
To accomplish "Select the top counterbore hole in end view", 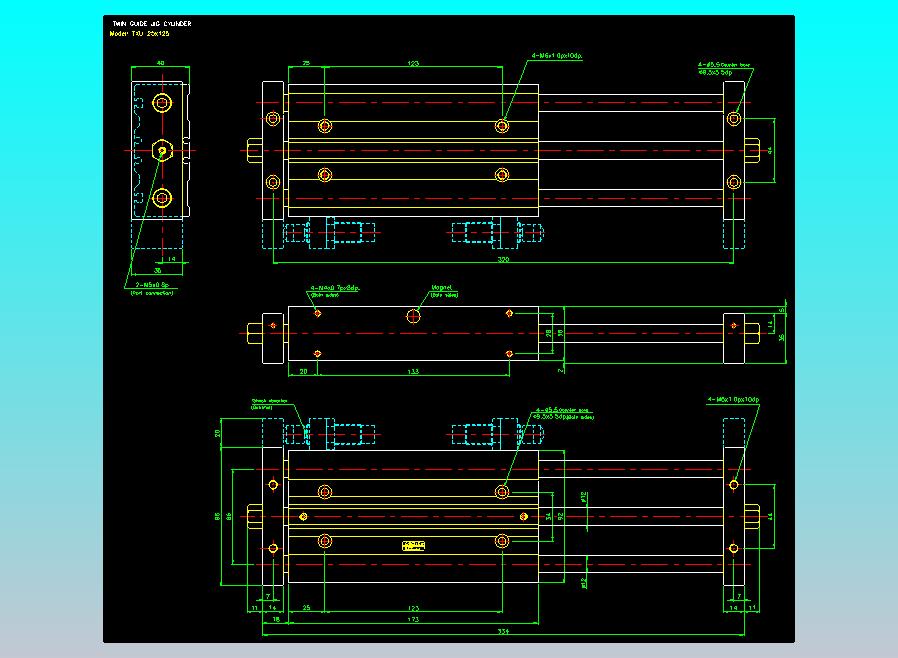I will pos(162,103).
